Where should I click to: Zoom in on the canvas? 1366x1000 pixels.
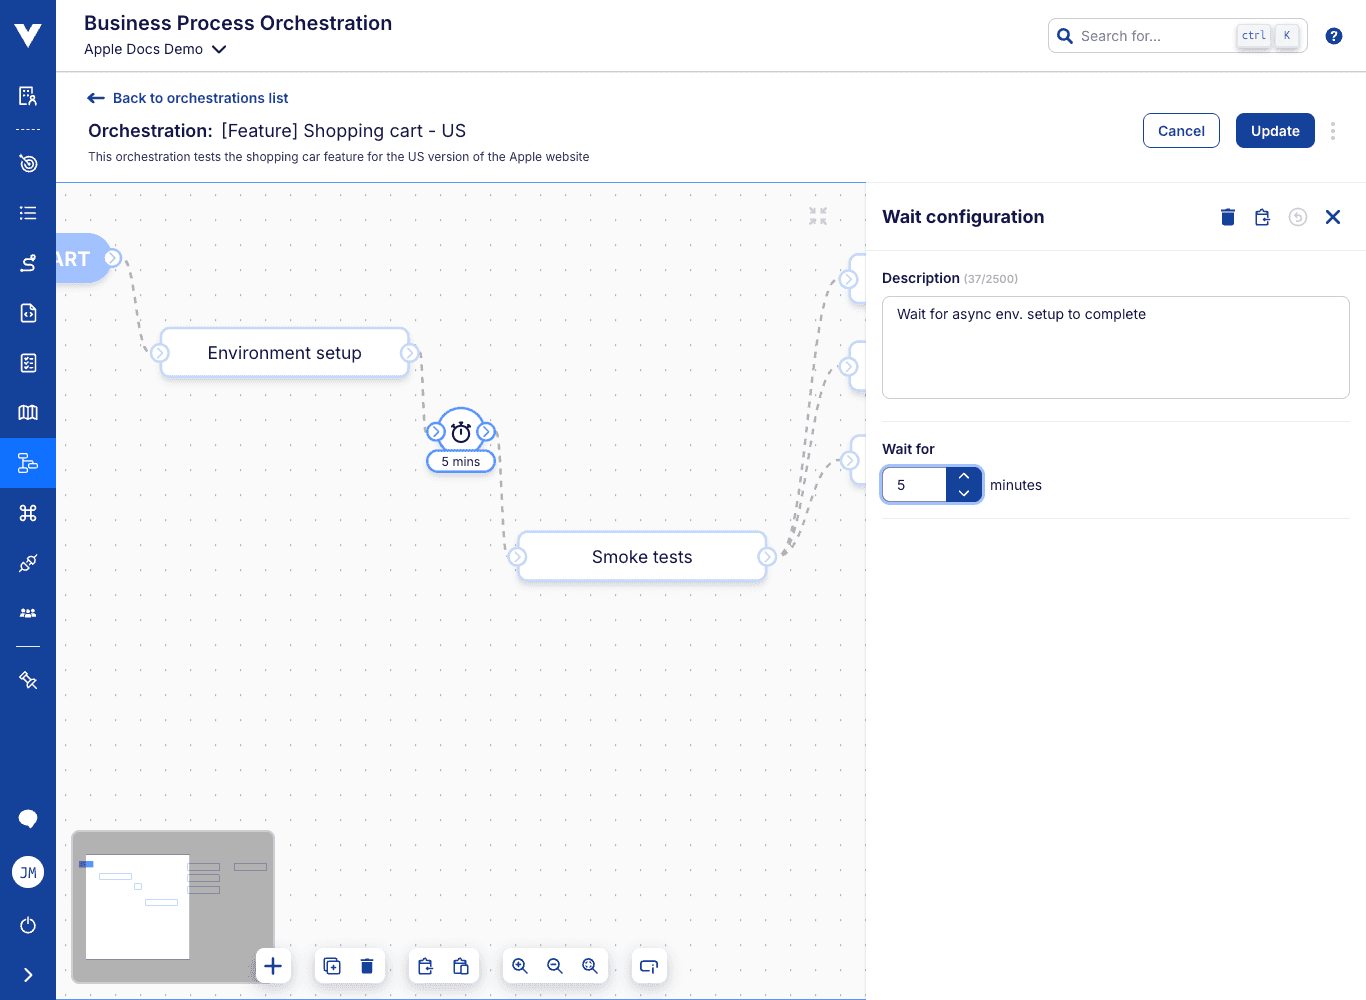[519, 965]
